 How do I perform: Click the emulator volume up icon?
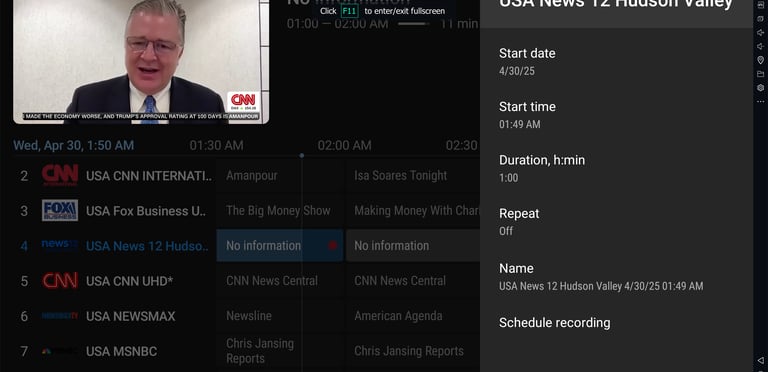point(760,33)
